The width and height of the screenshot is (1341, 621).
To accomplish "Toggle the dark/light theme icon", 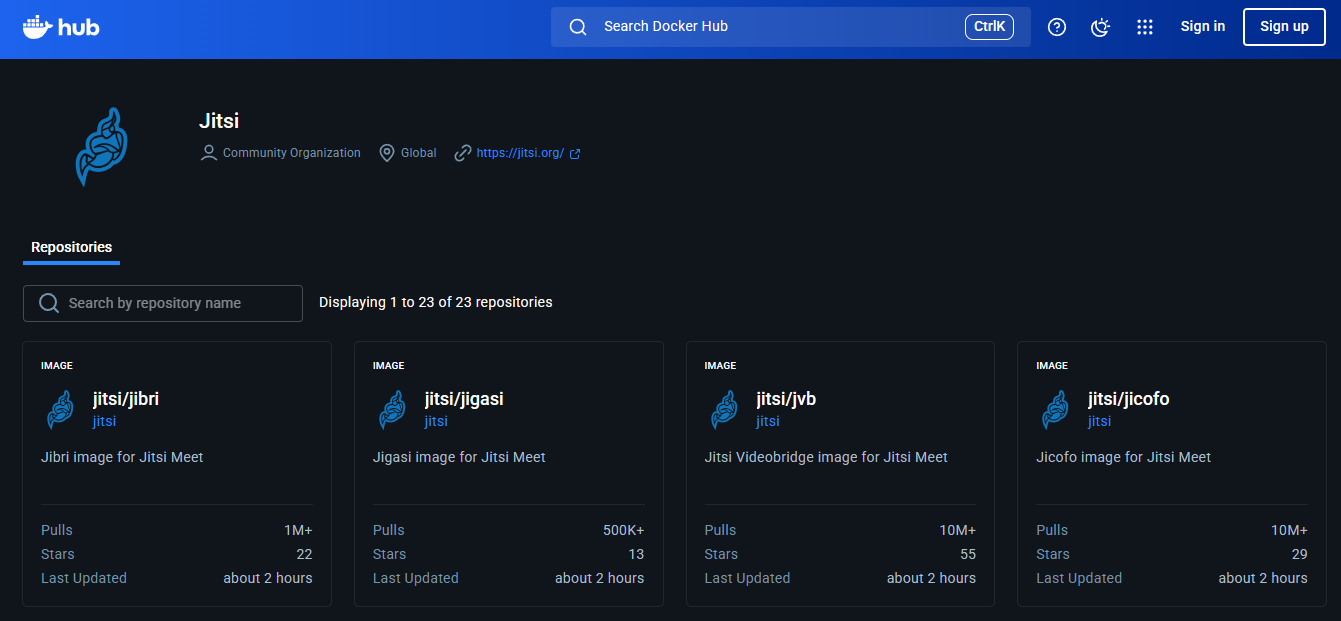I will pyautogui.click(x=1101, y=27).
